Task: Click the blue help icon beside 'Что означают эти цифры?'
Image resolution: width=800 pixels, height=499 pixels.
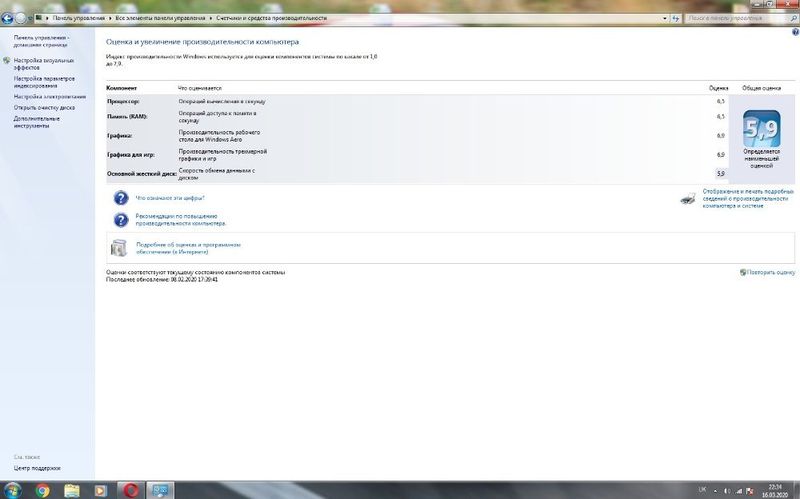Action: click(x=121, y=198)
